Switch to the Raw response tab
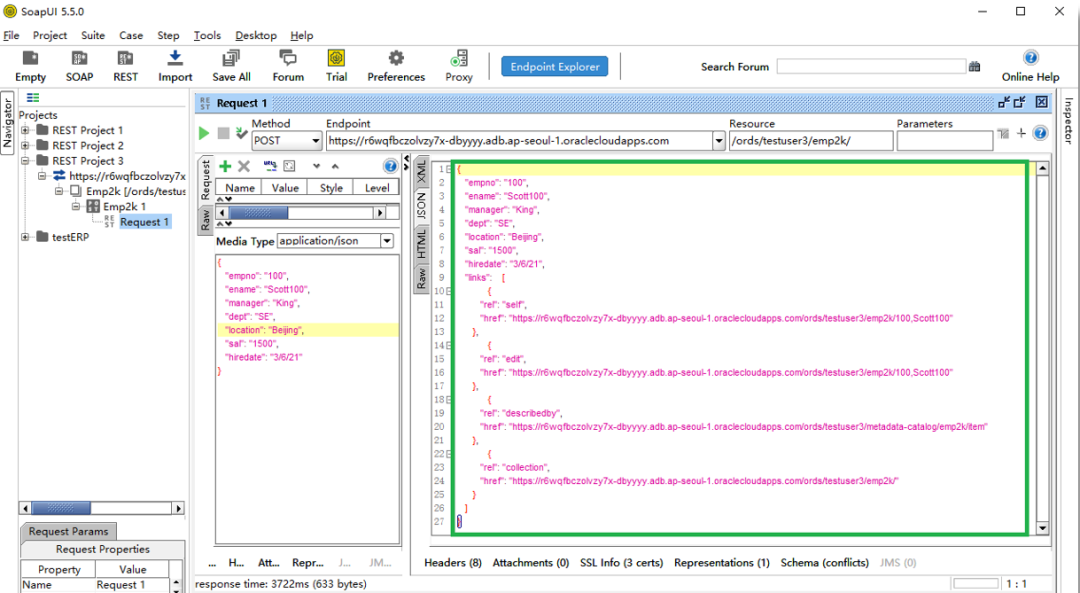 [x=422, y=278]
